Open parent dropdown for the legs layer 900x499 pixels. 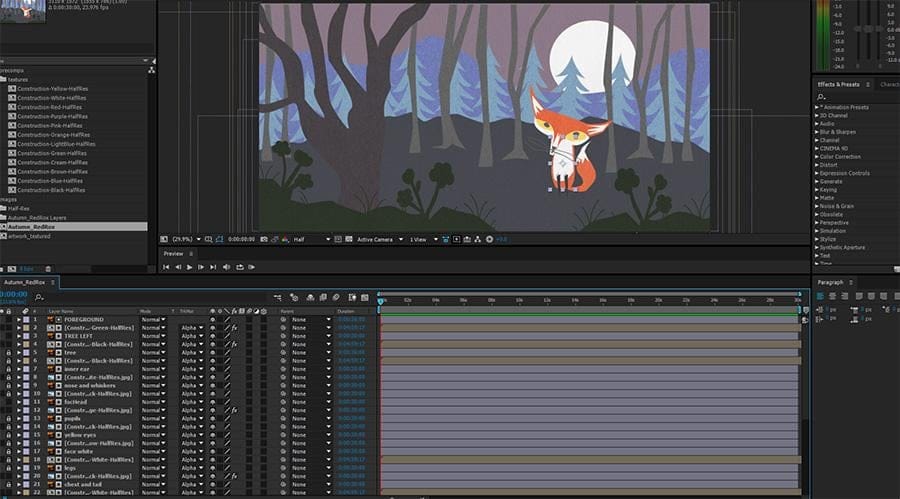(x=311, y=468)
